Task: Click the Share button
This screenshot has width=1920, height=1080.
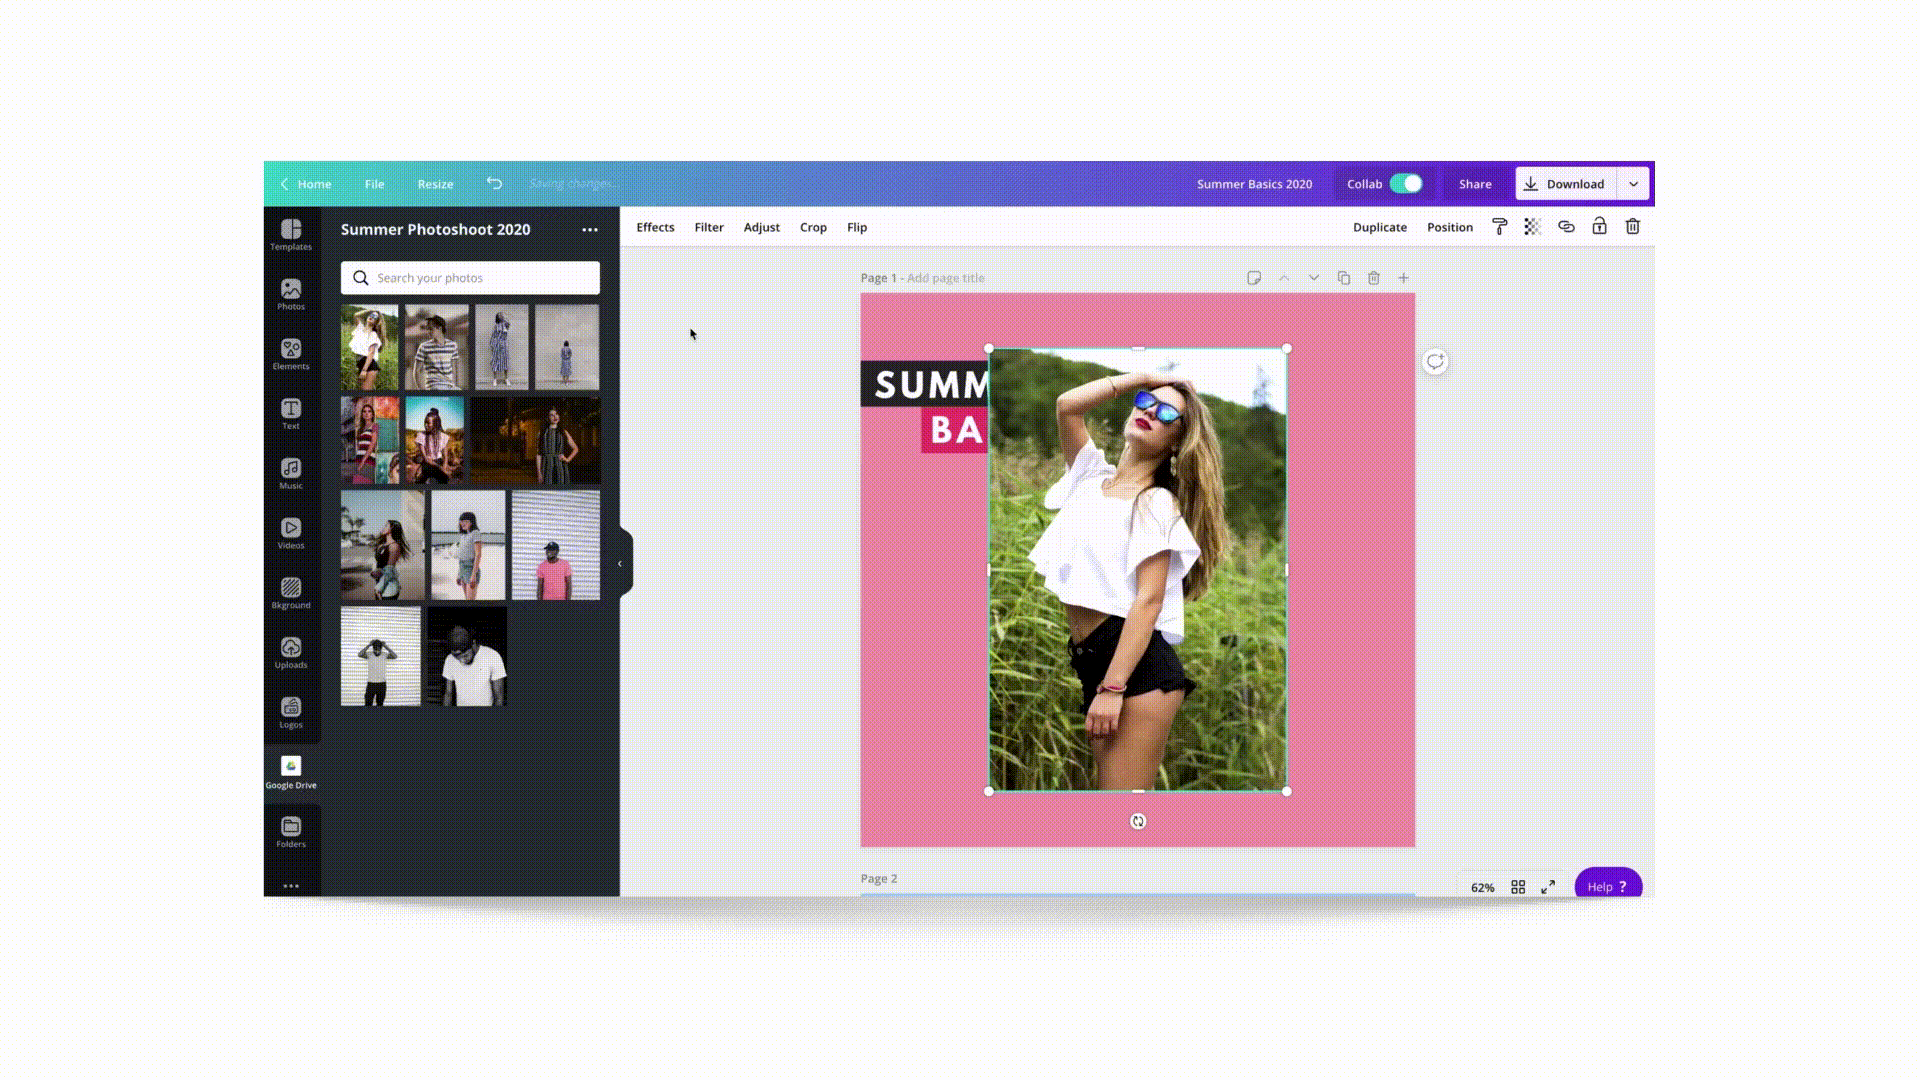Action: click(x=1475, y=184)
